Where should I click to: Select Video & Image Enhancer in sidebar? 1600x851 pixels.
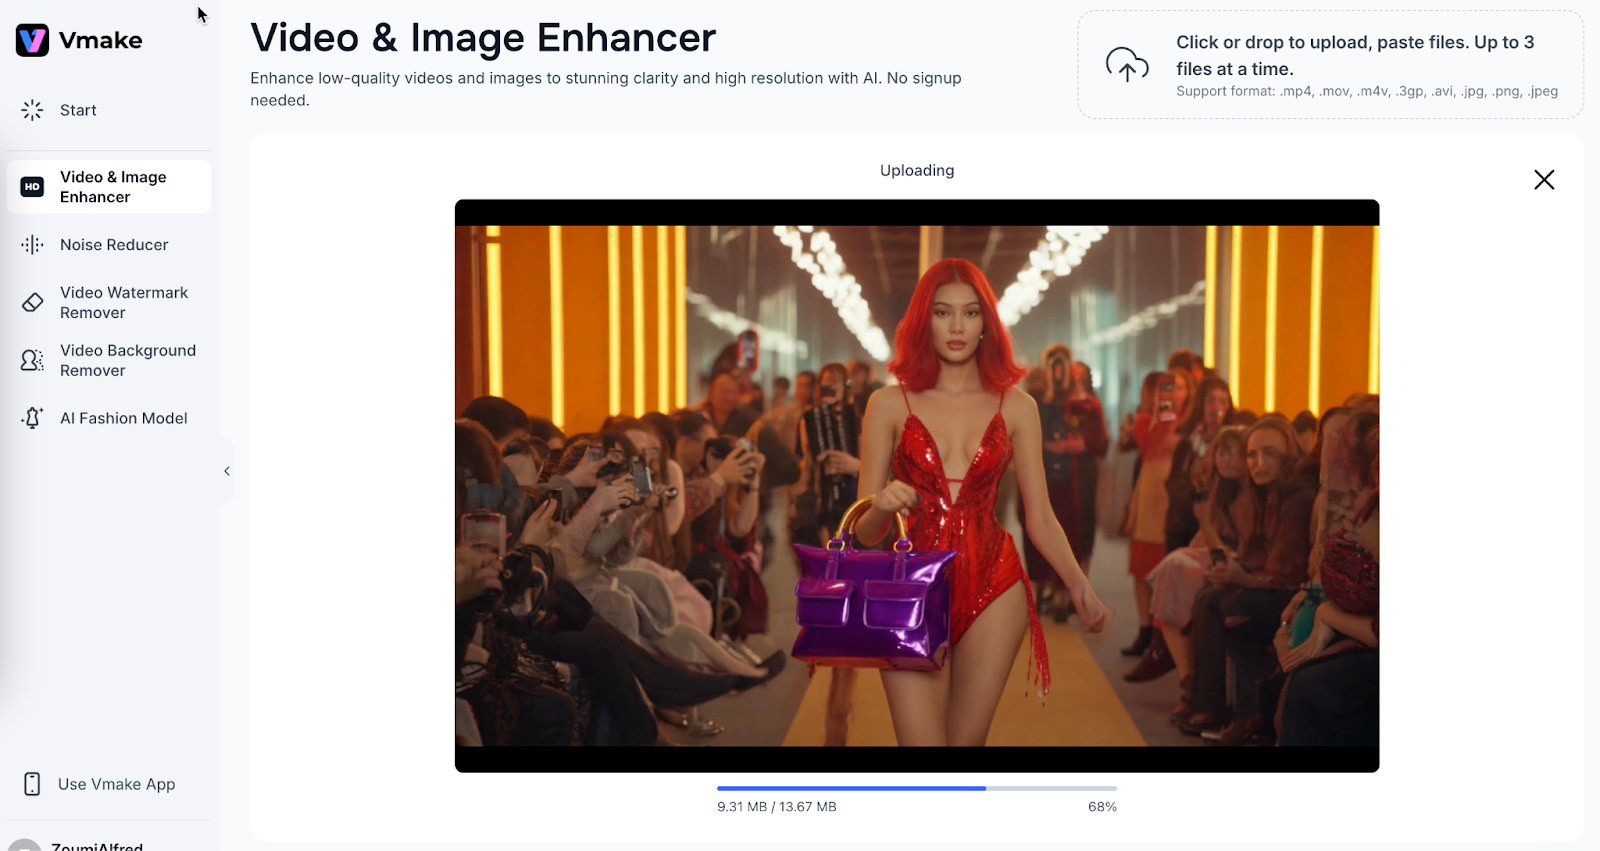(x=109, y=187)
